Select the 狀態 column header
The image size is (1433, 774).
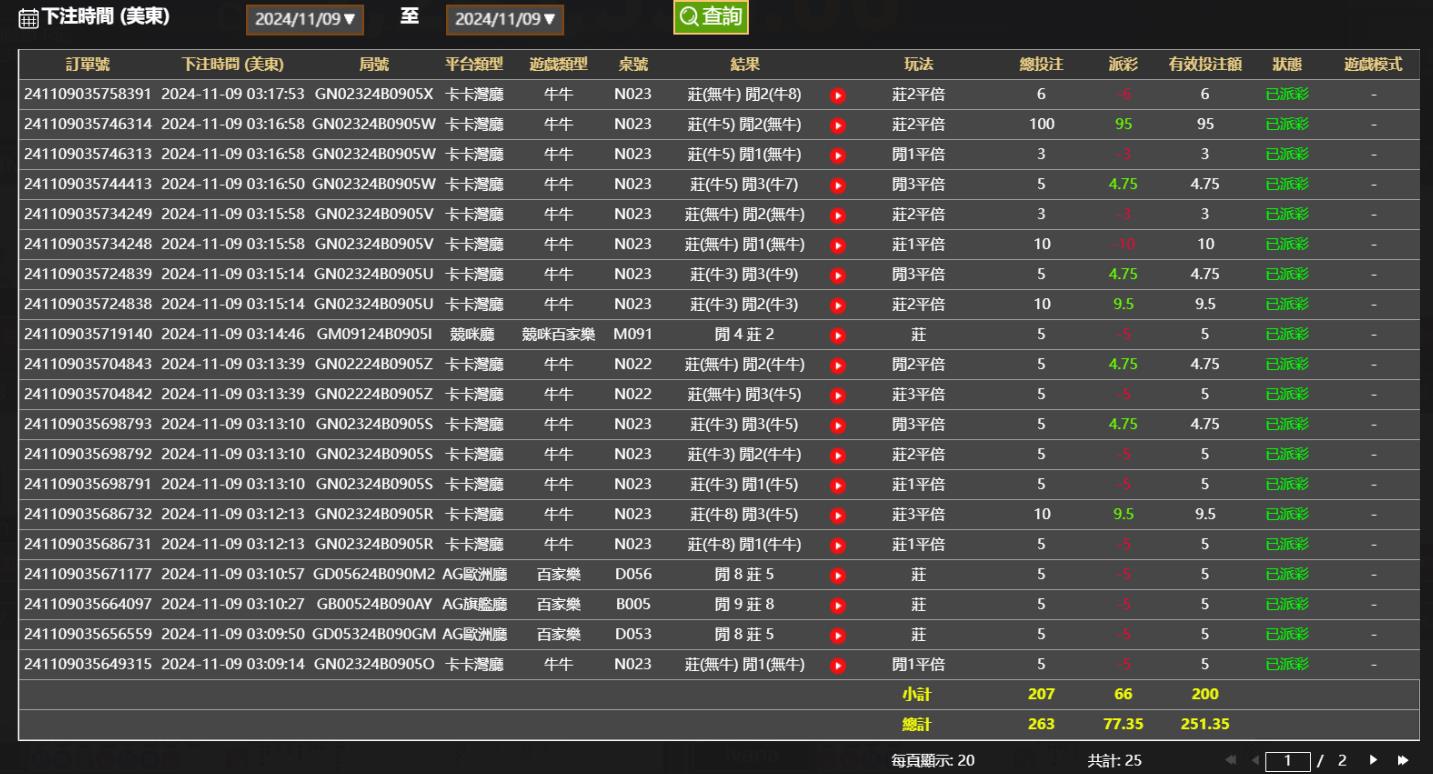coord(1286,65)
